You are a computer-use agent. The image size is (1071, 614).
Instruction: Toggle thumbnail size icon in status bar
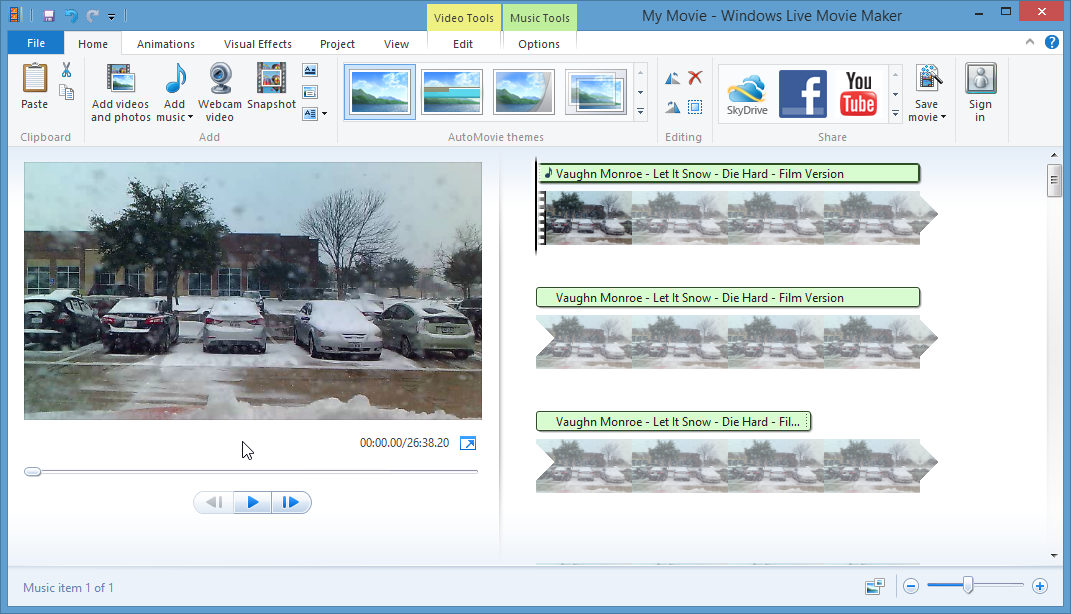(875, 587)
